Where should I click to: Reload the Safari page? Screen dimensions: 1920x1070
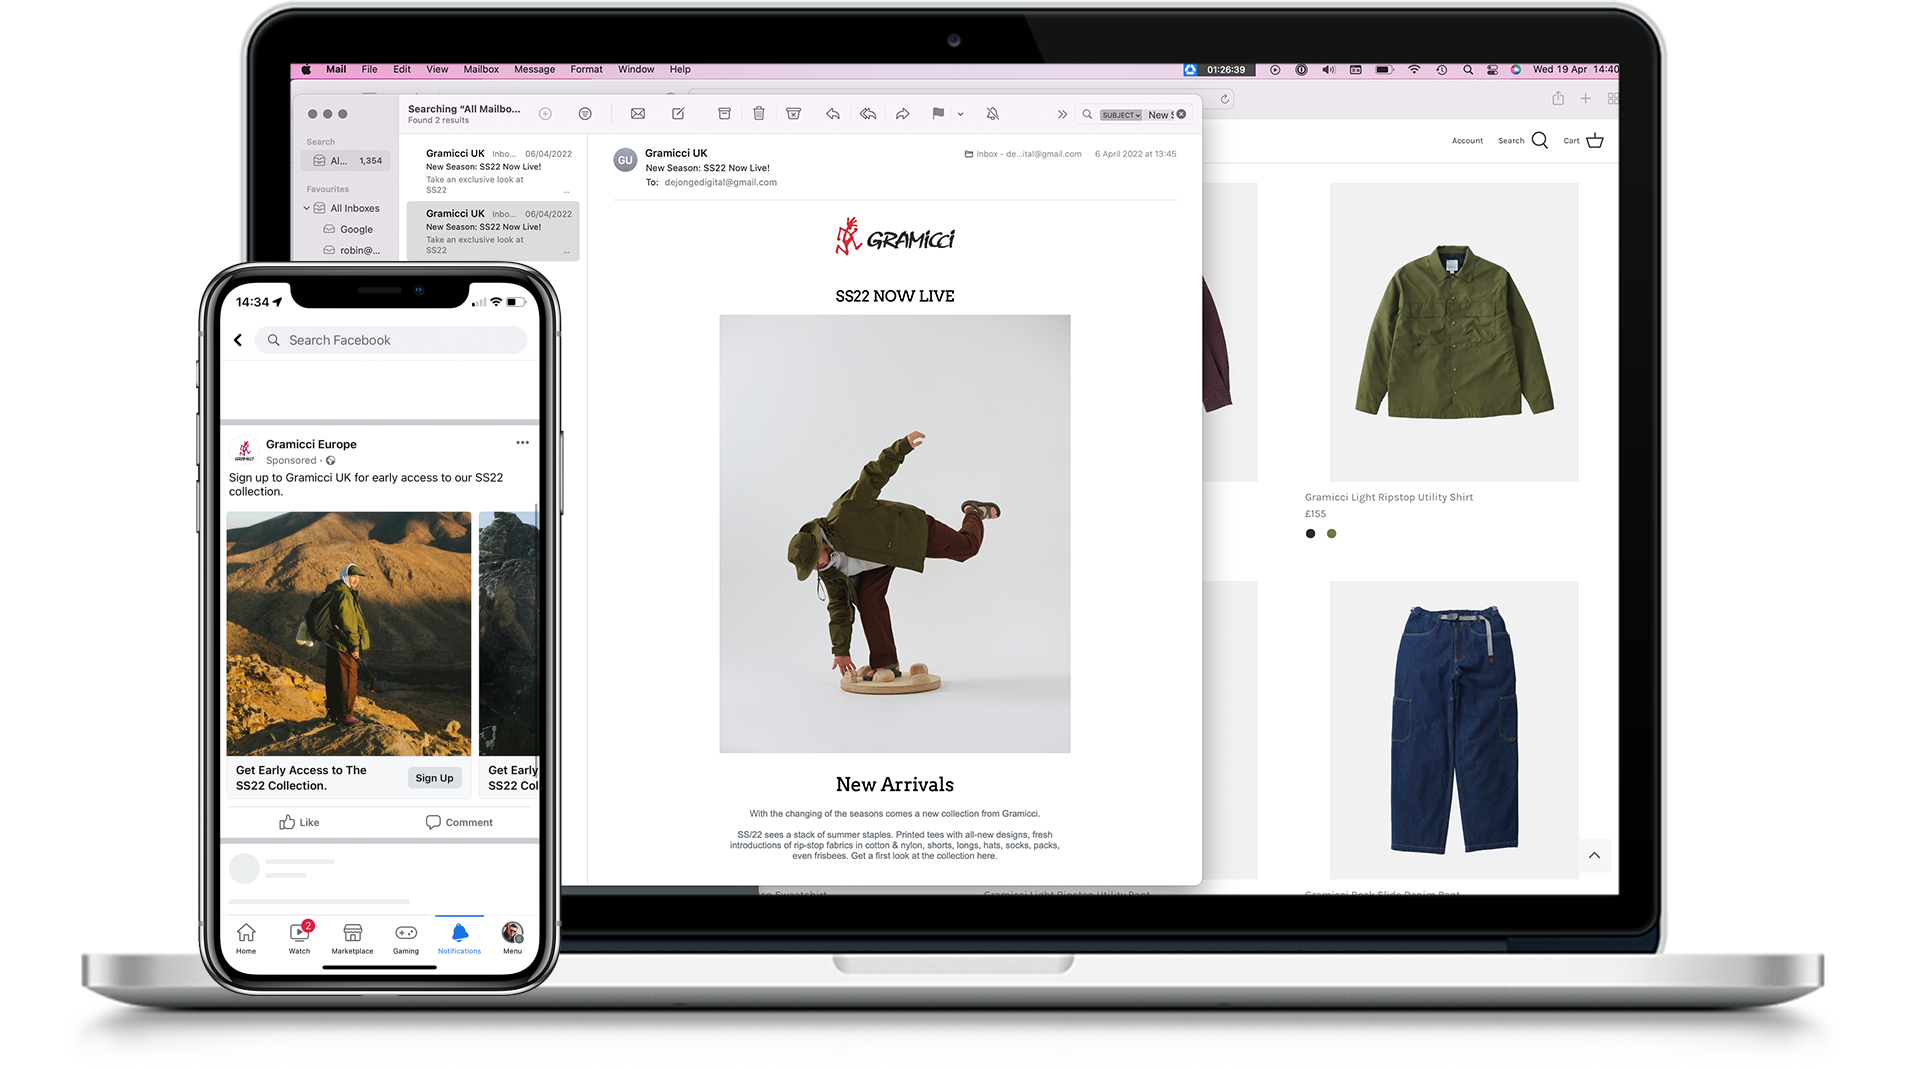click(x=1224, y=99)
